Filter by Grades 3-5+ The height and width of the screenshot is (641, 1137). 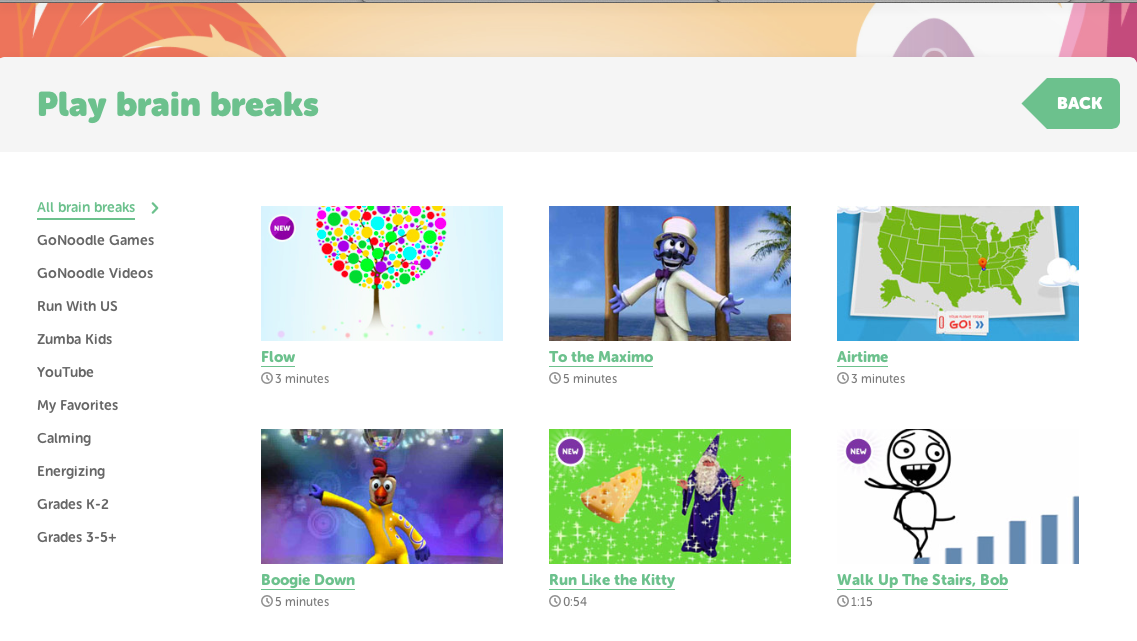[x=77, y=537]
